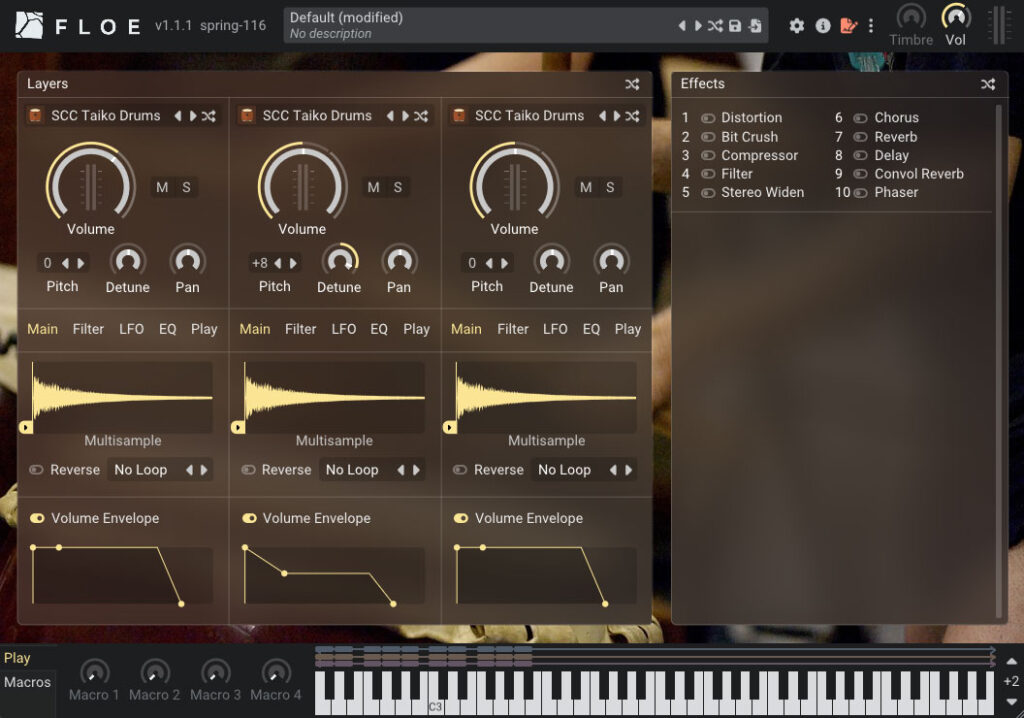Enable the Distortion effect toggle
Screen dimensions: 1024x718
click(x=708, y=118)
